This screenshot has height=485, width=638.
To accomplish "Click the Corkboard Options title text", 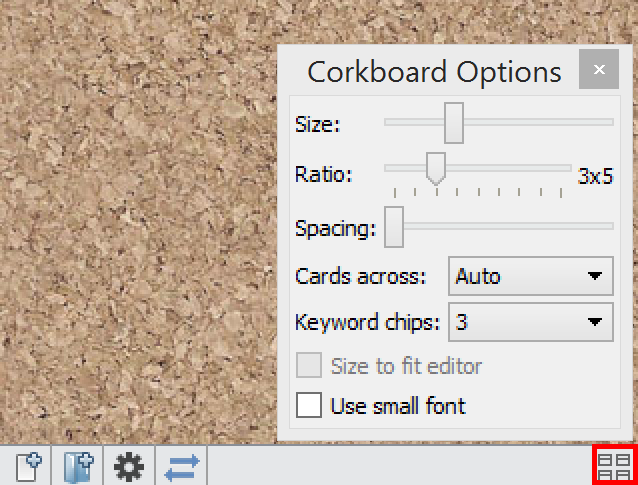I will [x=434, y=72].
